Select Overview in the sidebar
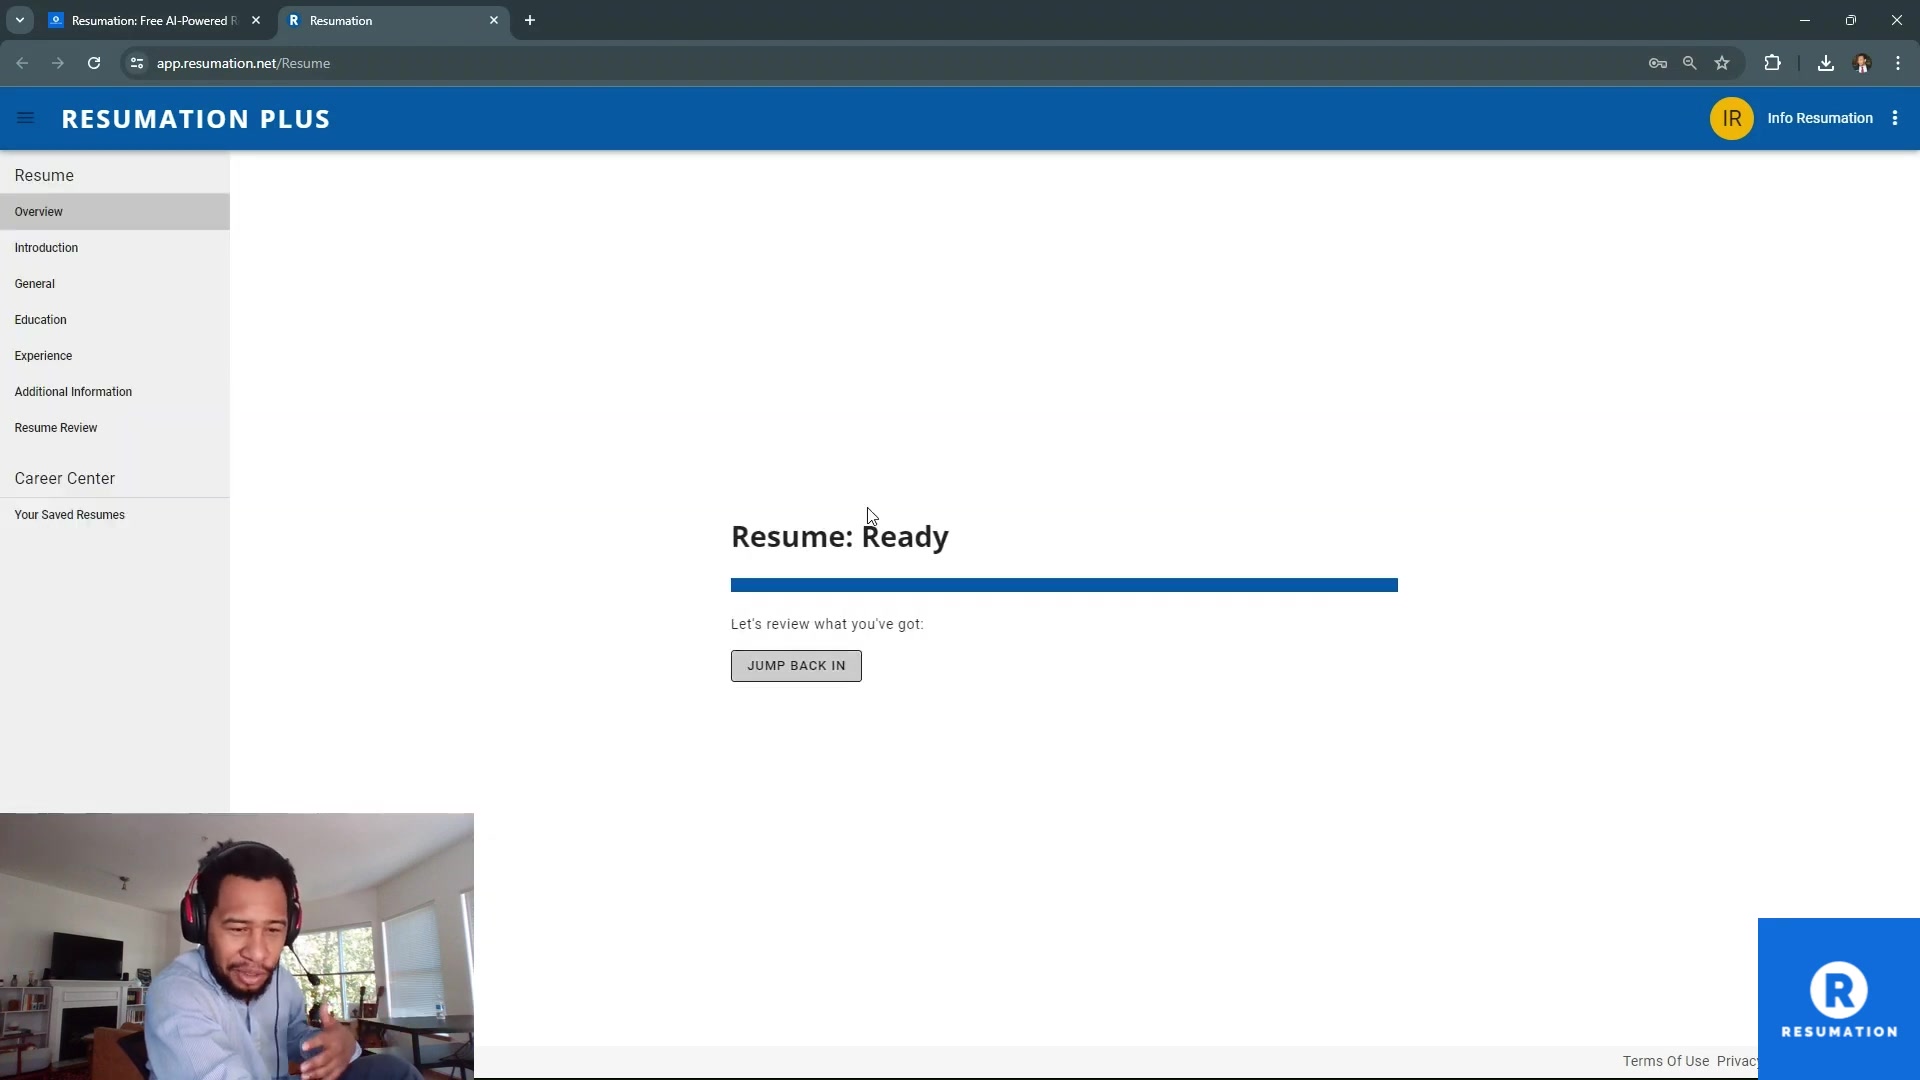 [x=115, y=212]
